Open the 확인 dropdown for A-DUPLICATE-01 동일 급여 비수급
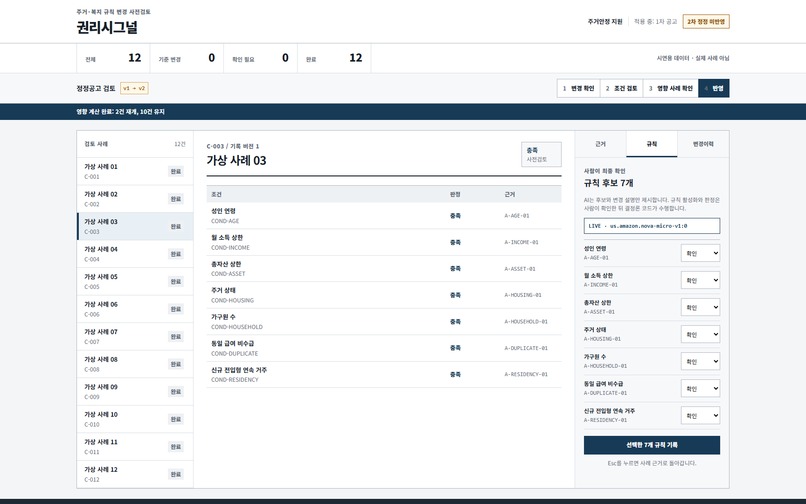 [700, 388]
